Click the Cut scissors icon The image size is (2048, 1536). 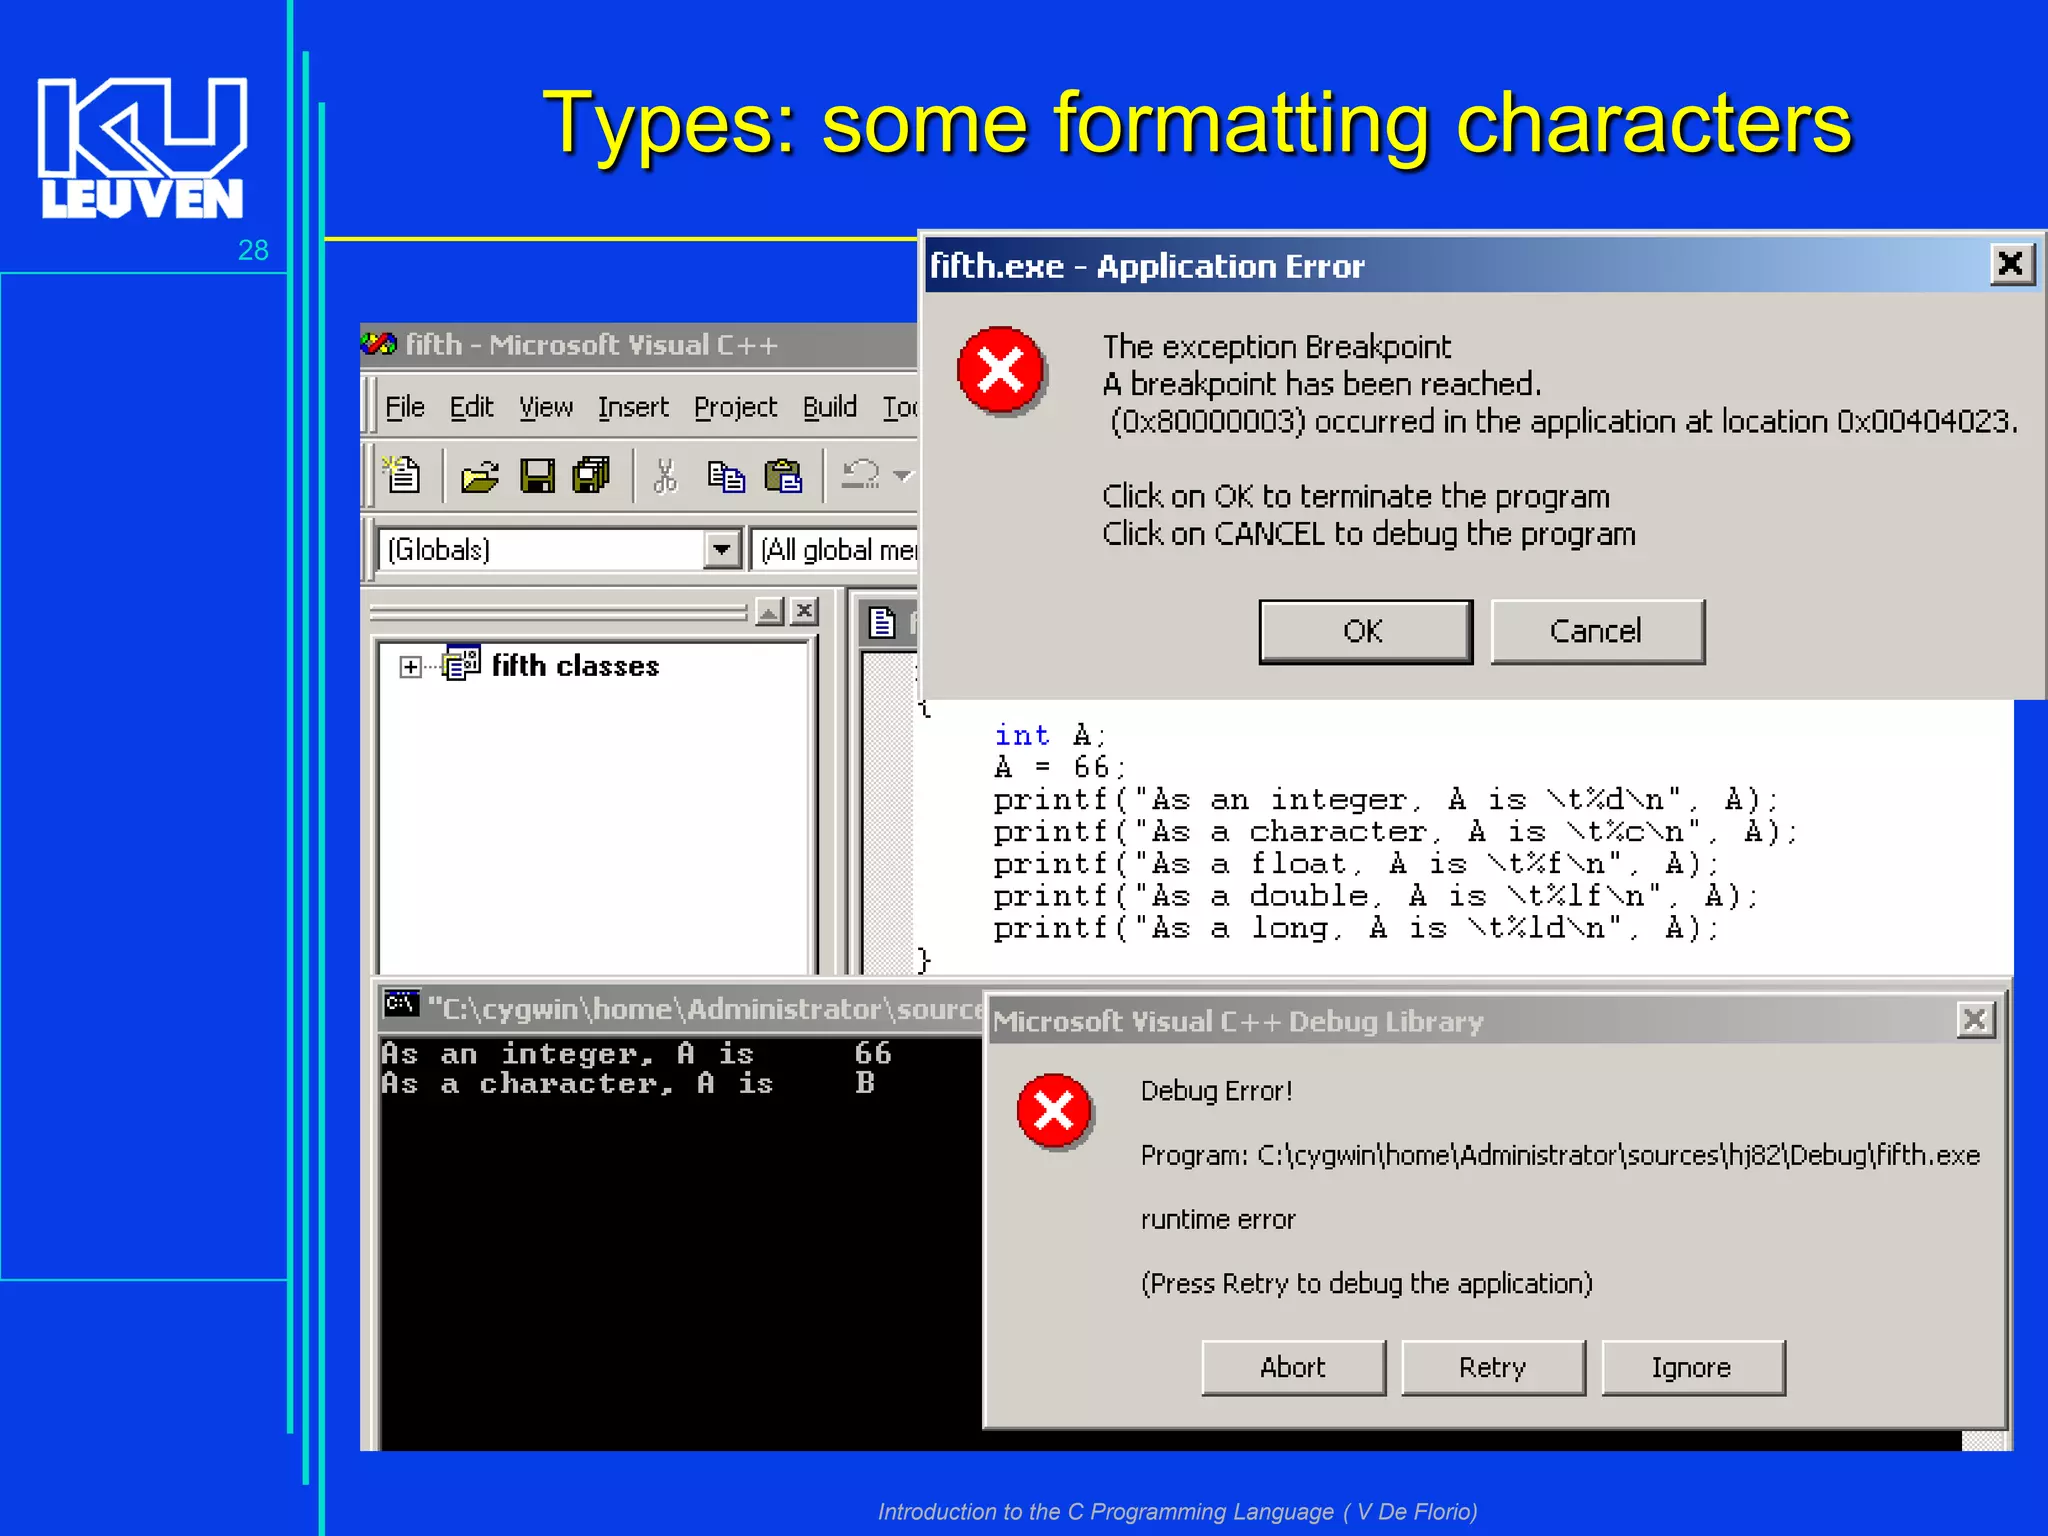[x=664, y=476]
